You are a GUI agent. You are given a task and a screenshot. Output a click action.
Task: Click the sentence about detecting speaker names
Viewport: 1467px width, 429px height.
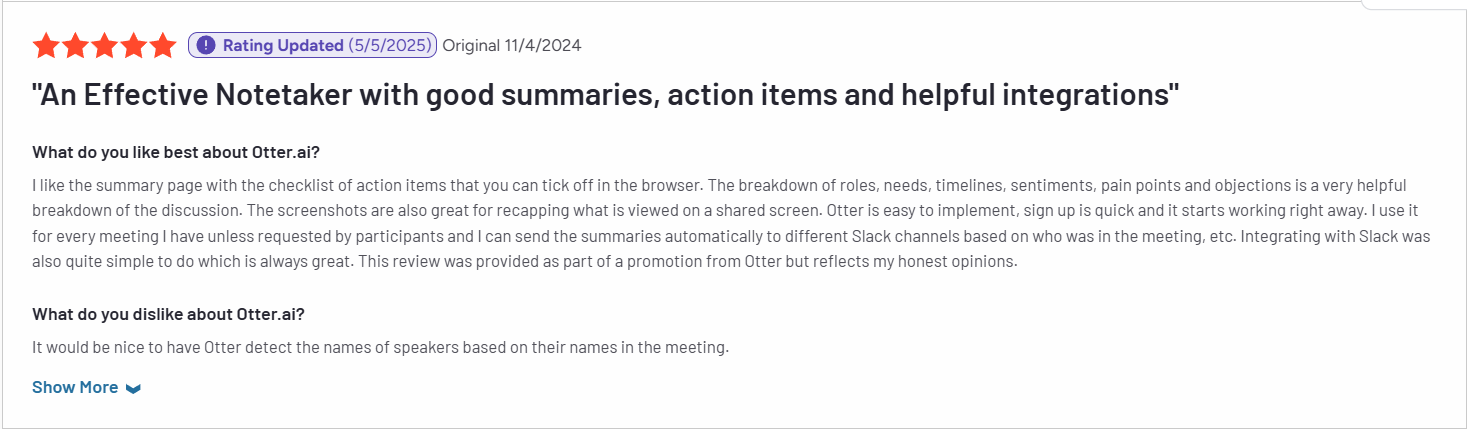tap(380, 348)
